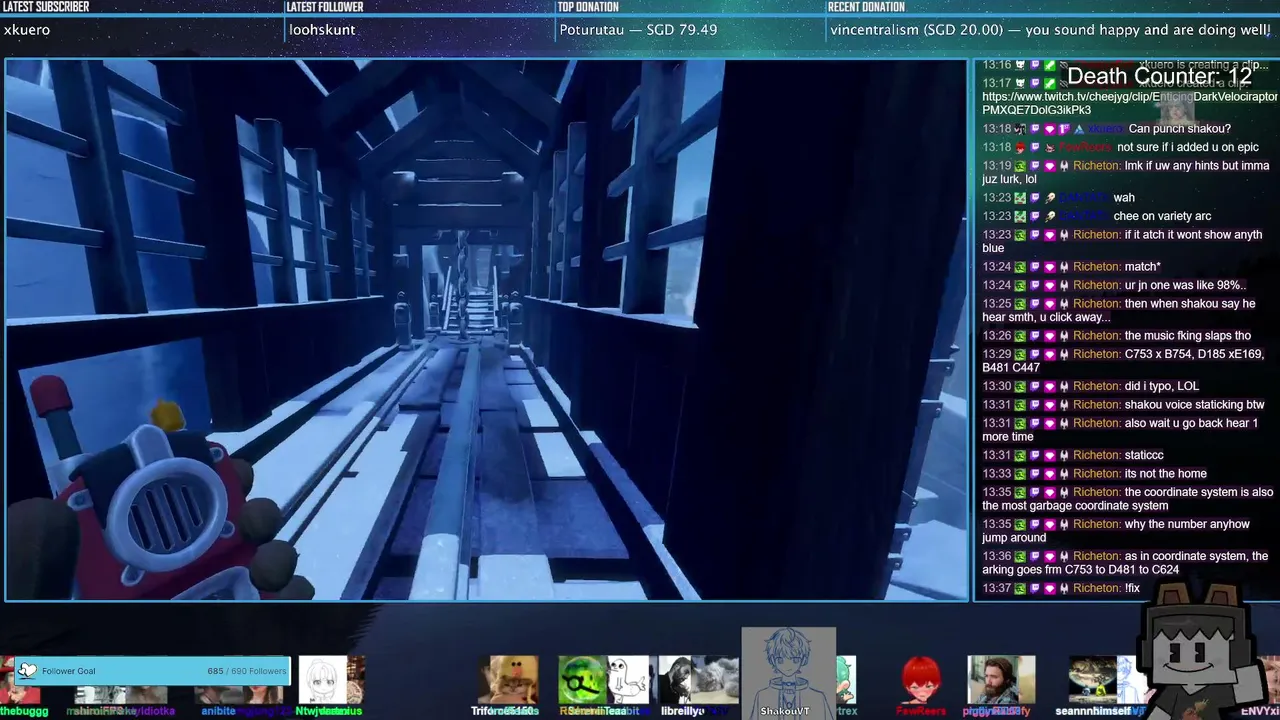1280x720 pixels.
Task: Click the green badge on "wah" message
Action: click(1020, 198)
